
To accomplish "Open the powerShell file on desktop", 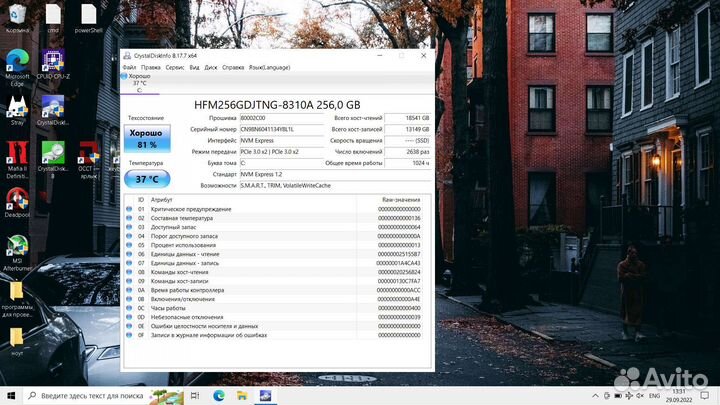I will pyautogui.click(x=88, y=18).
